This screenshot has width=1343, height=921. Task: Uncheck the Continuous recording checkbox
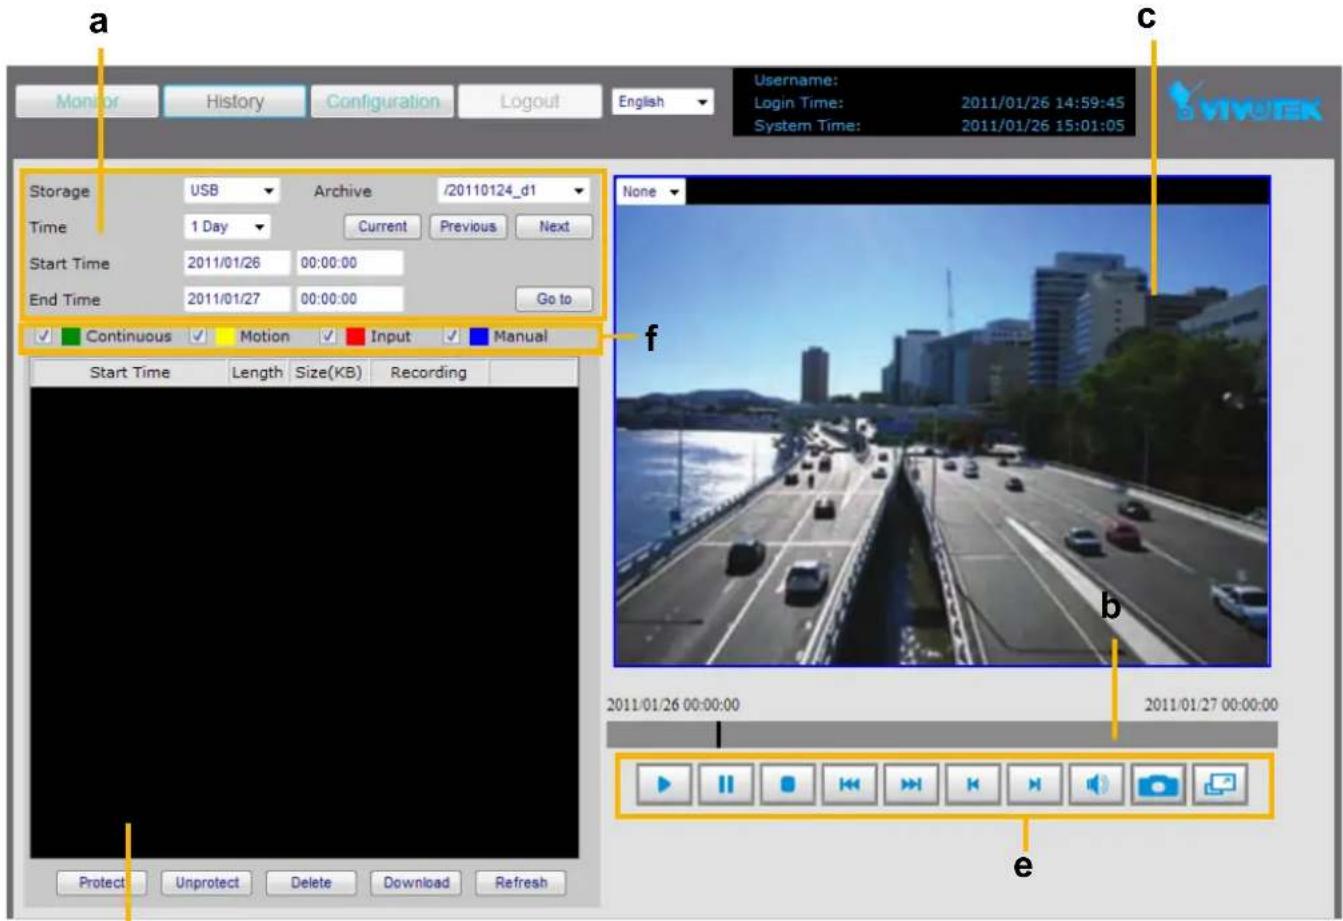tap(44, 337)
